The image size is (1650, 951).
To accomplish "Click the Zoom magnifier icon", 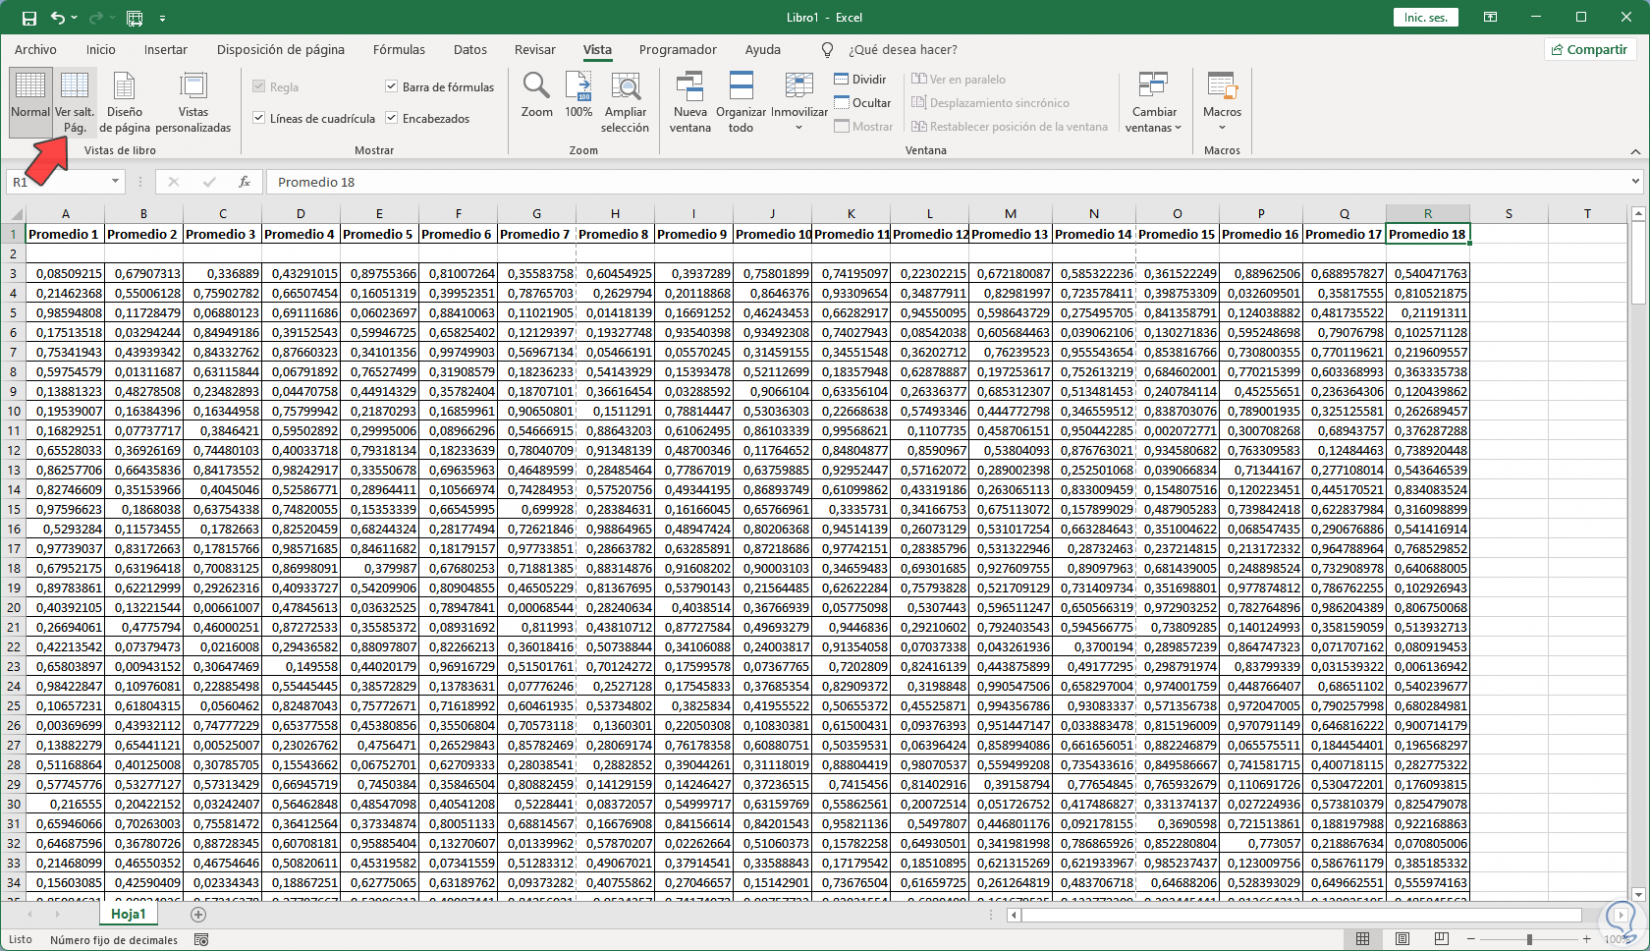I will 536,87.
